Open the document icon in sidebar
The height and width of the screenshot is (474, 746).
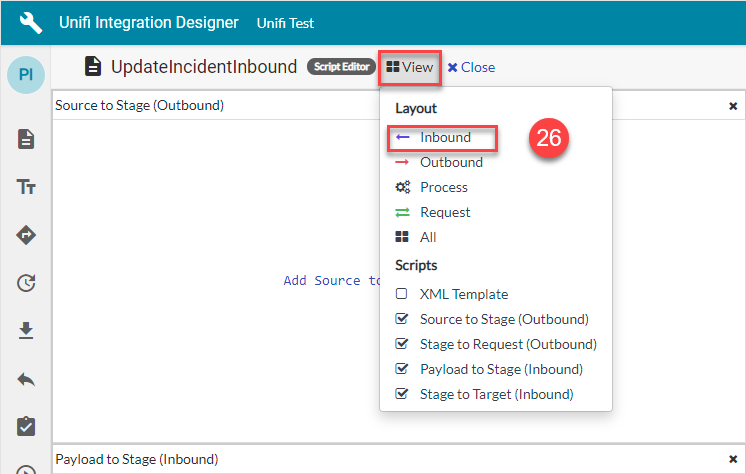pos(26,139)
